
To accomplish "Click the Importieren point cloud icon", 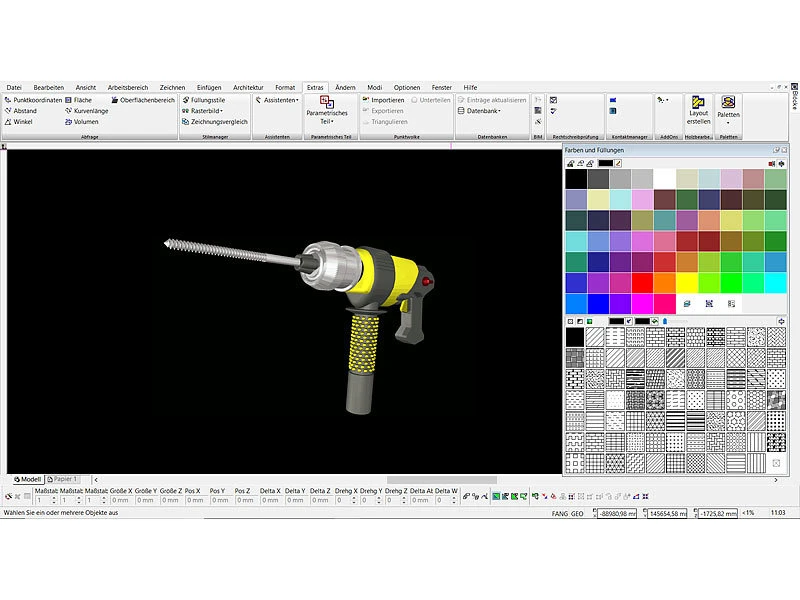I will click(x=386, y=100).
